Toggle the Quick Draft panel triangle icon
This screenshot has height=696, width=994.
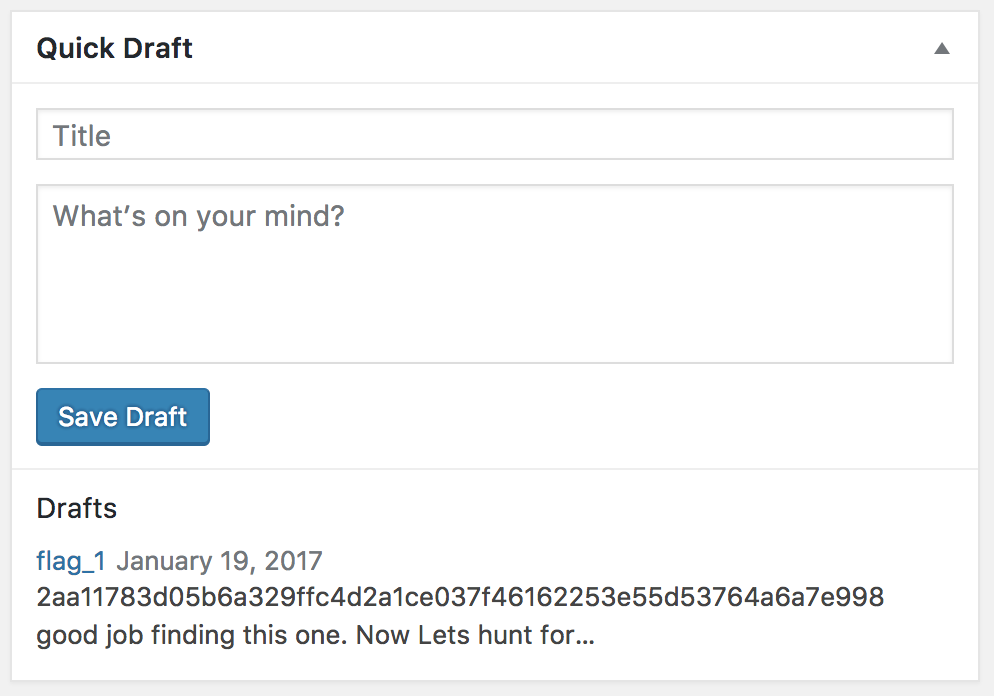click(941, 48)
